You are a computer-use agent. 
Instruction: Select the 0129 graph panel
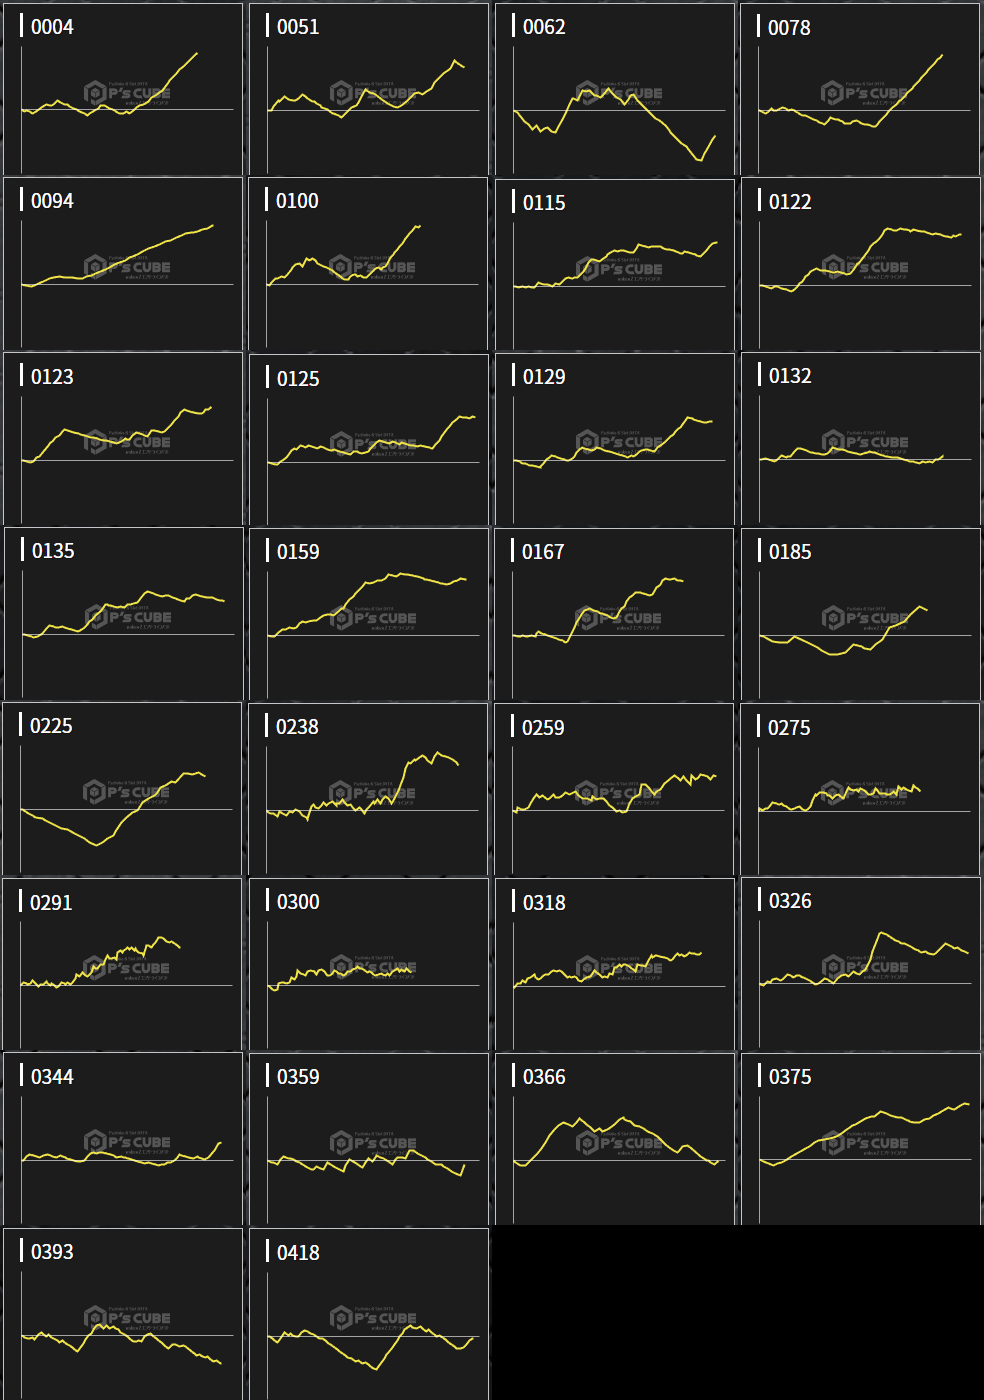pyautogui.click(x=615, y=440)
